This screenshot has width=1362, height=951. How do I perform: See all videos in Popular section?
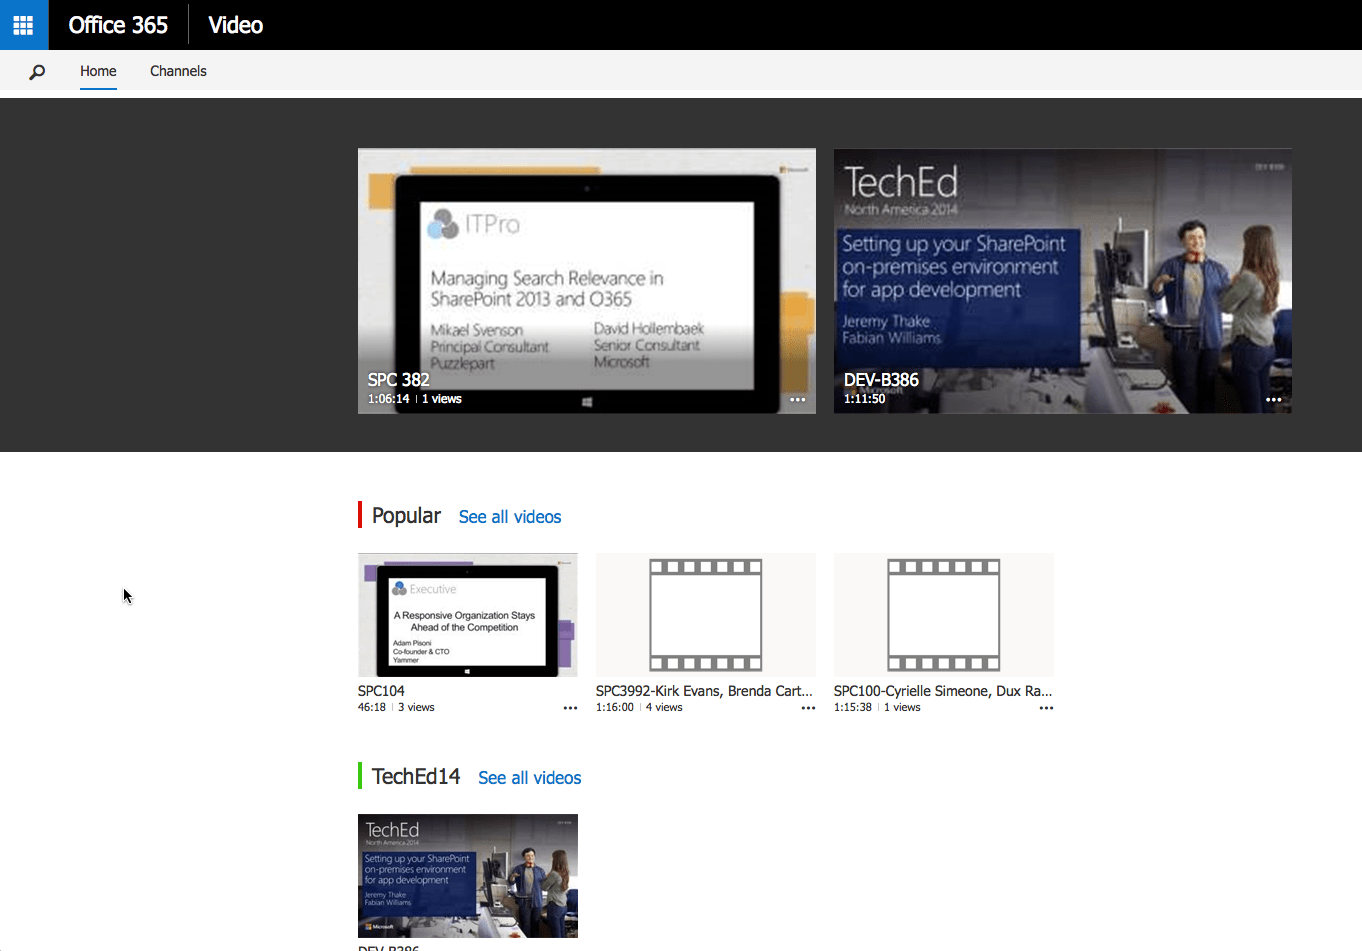[509, 515]
